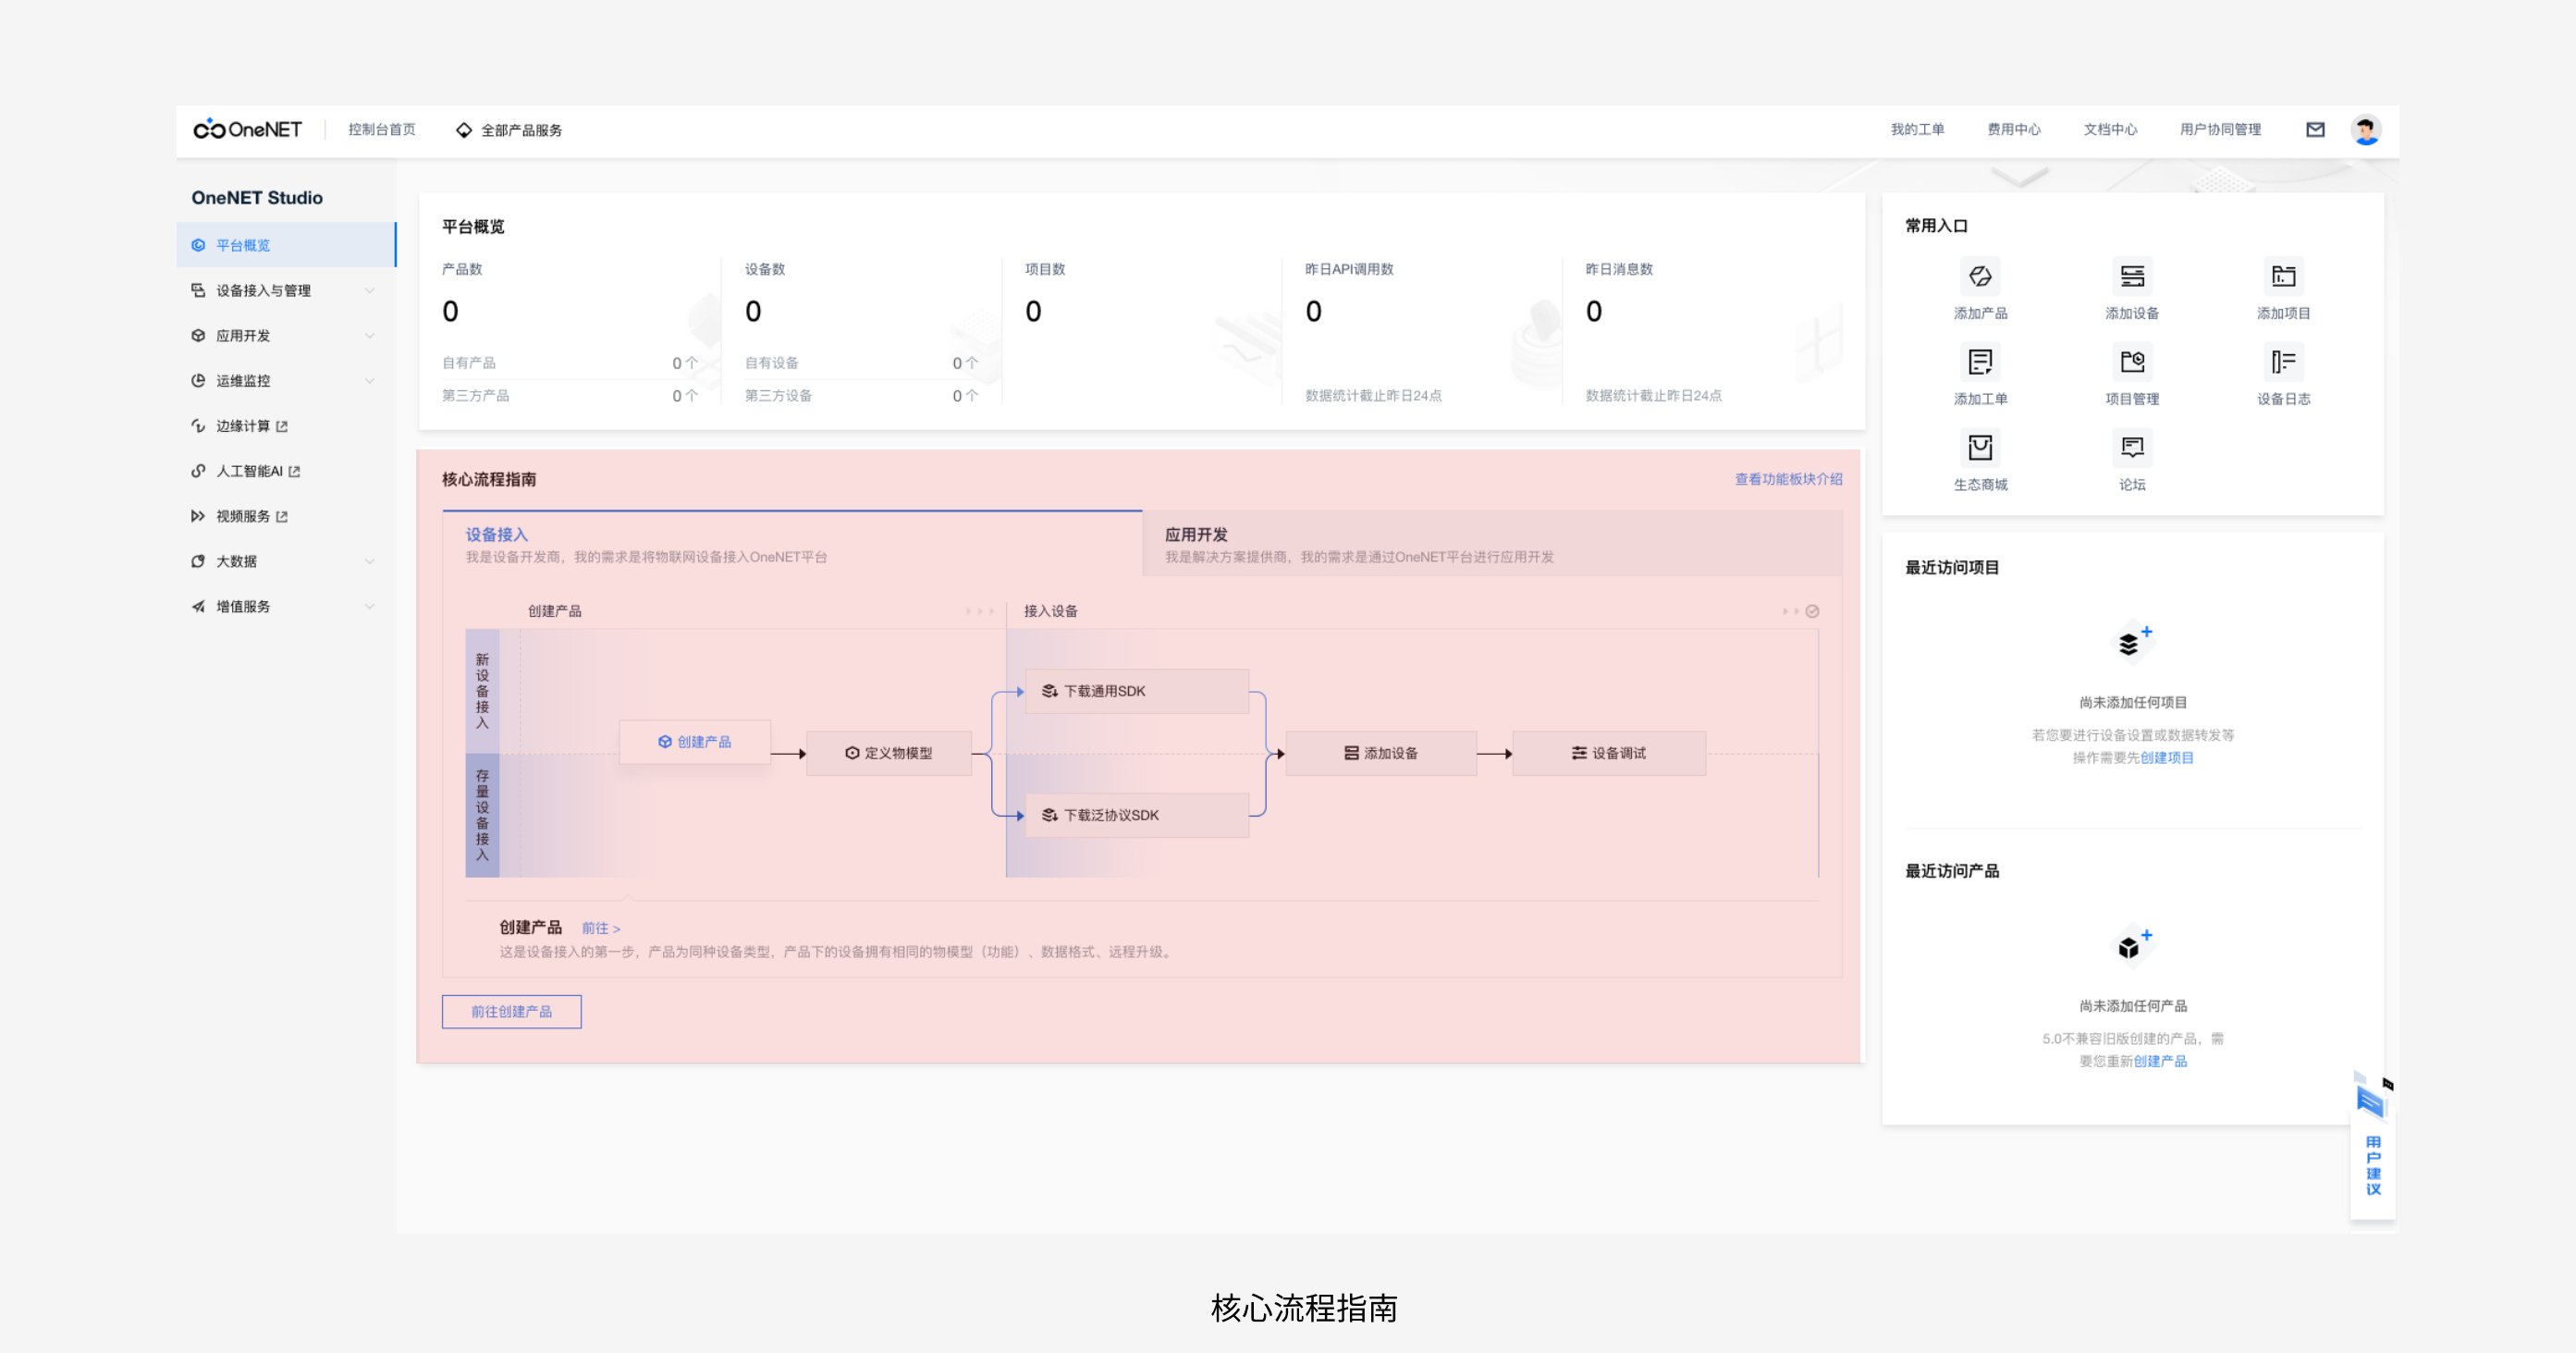Open the 添加工单 shortcut icon

(1980, 362)
